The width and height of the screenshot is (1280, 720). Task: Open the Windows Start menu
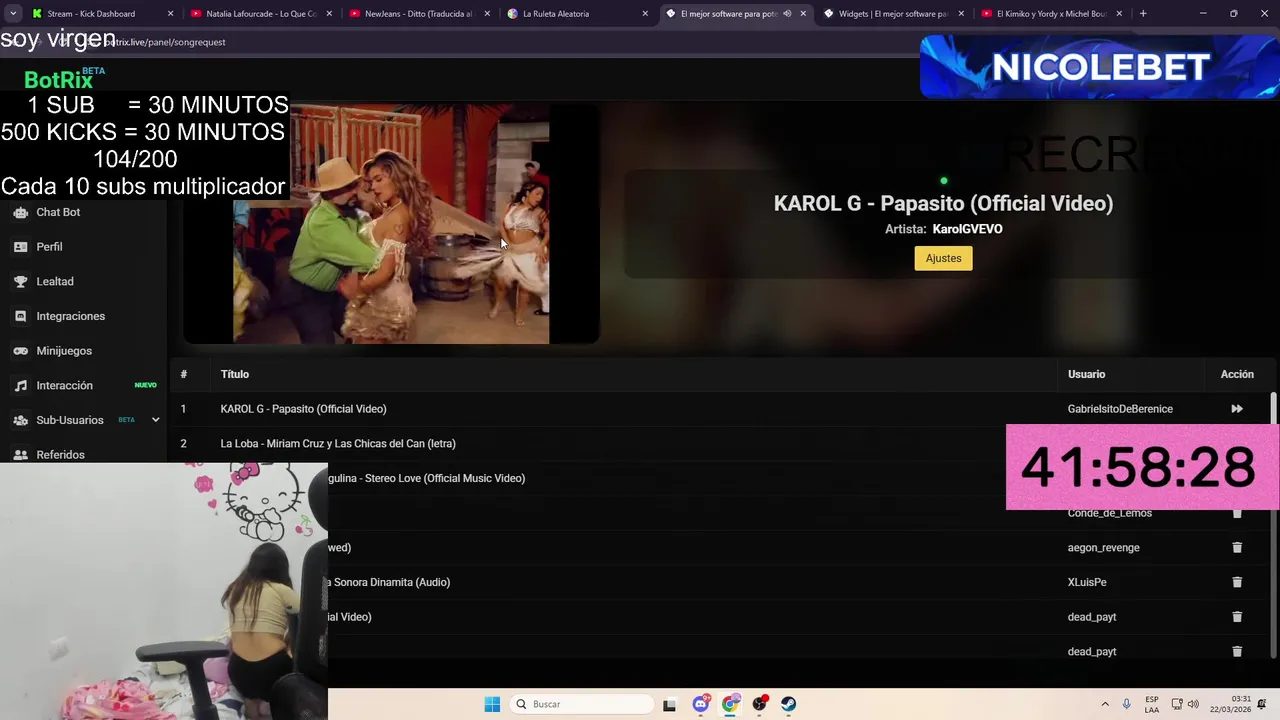(x=492, y=704)
